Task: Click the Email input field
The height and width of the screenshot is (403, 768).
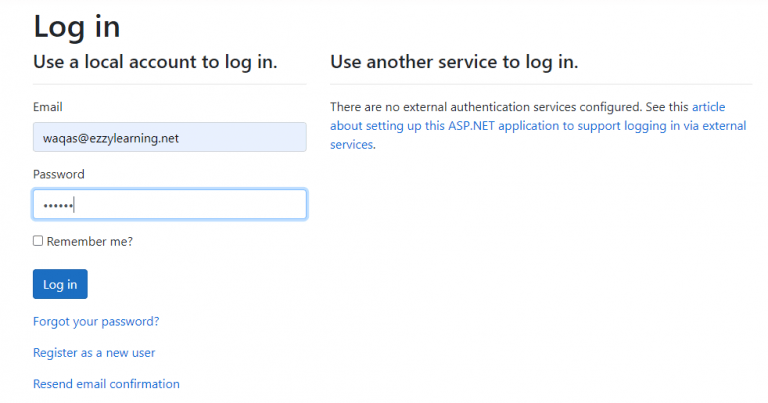Action: [169, 137]
